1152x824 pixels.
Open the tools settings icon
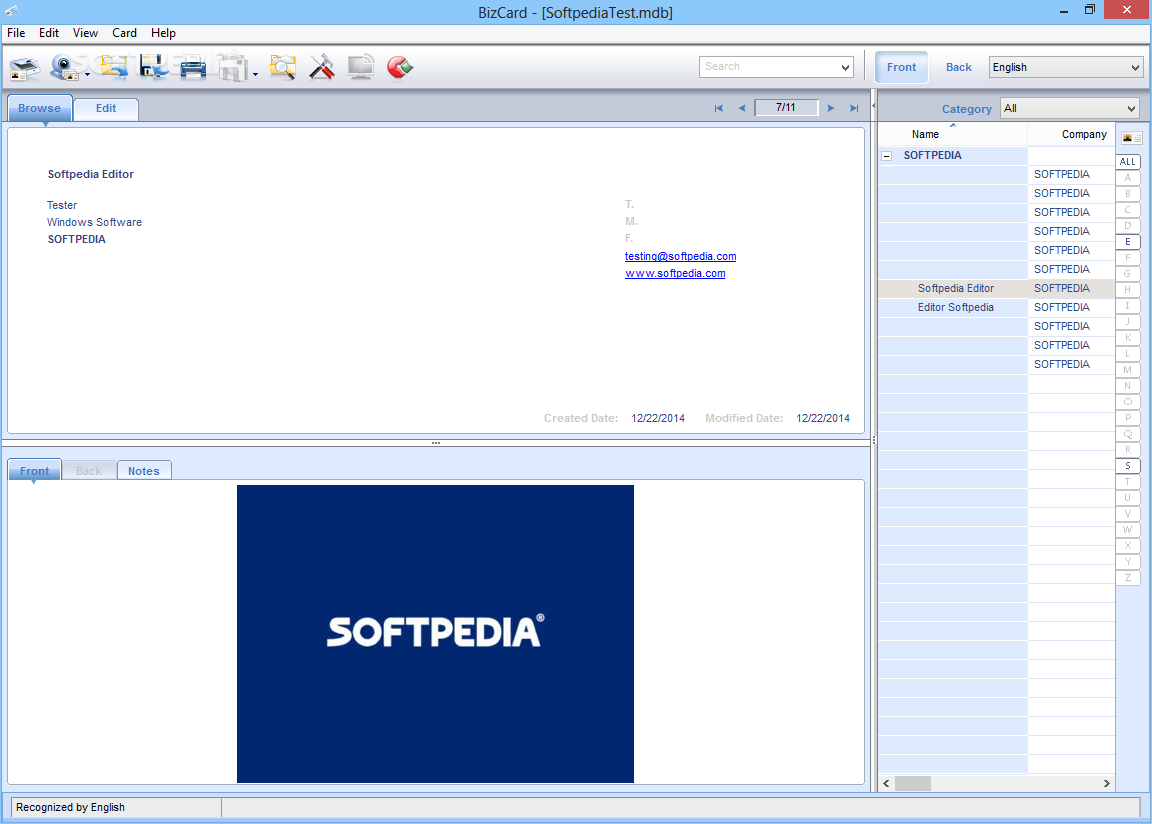pos(322,68)
